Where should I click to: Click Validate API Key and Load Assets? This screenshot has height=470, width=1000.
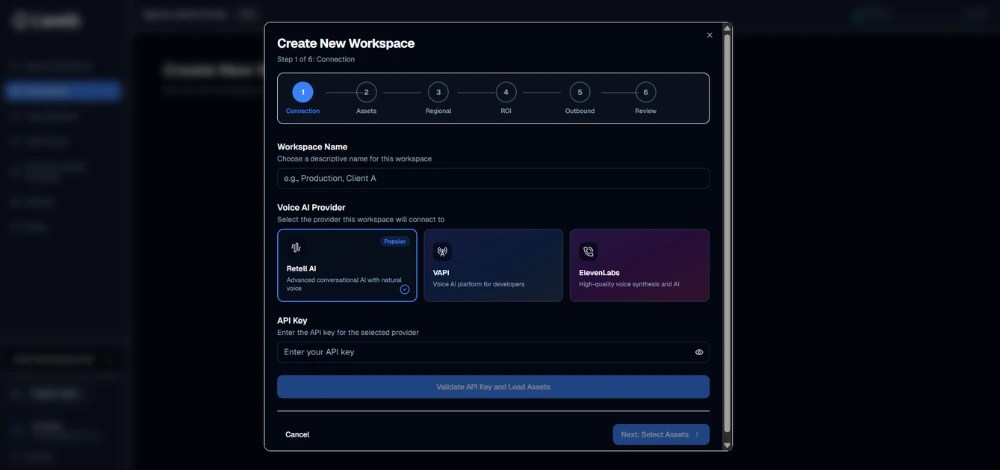pyautogui.click(x=493, y=386)
